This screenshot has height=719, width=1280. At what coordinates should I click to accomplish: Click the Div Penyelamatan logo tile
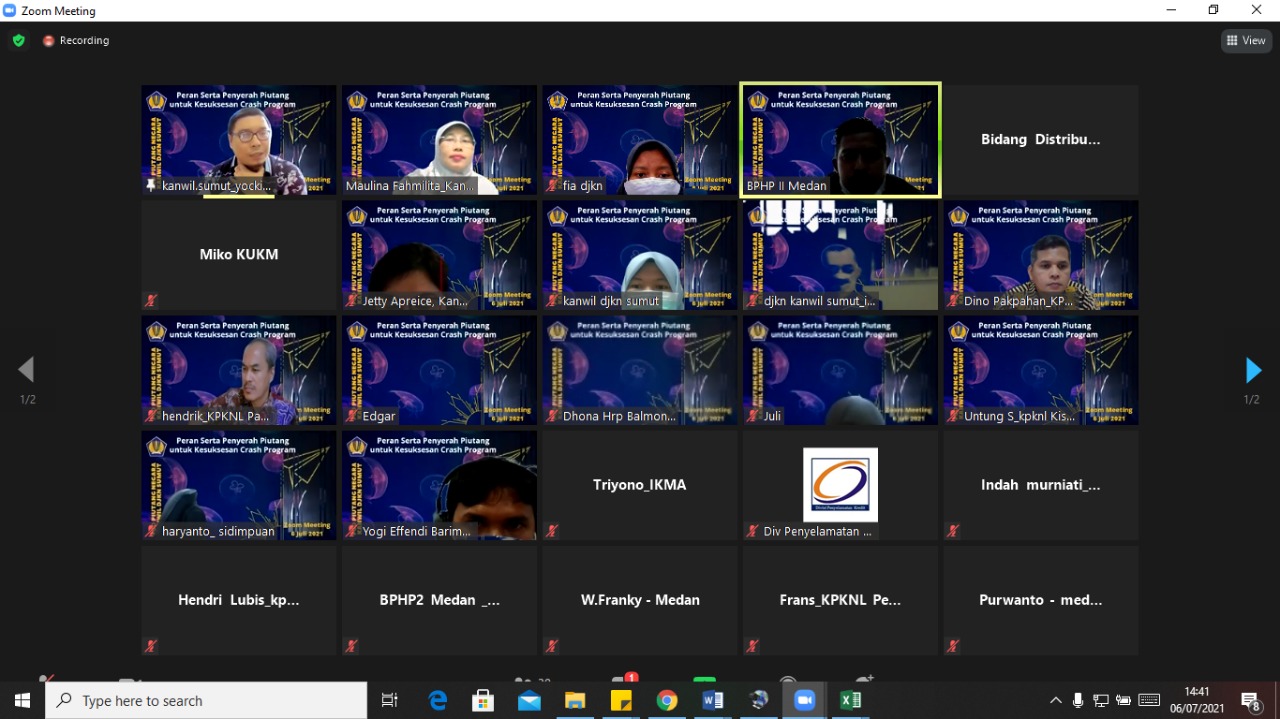click(840, 485)
